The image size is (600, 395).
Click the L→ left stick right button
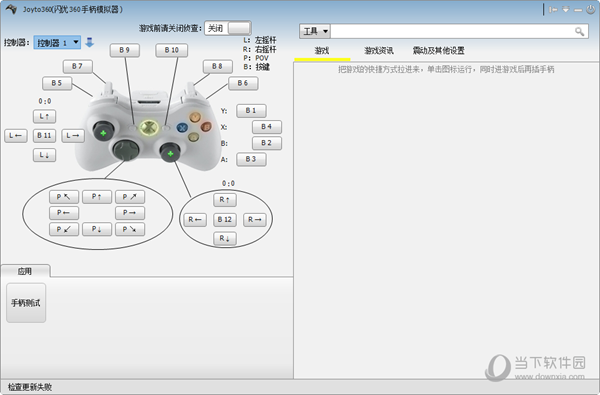click(73, 135)
